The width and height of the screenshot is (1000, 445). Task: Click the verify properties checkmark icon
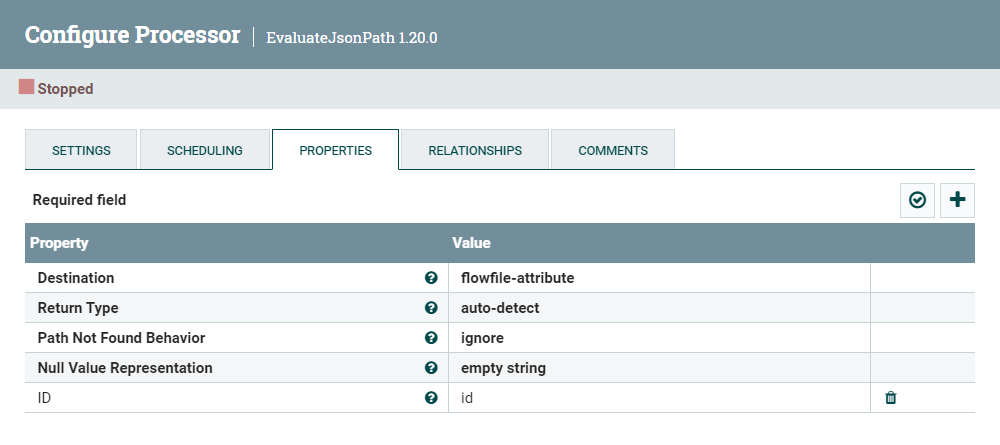(x=917, y=200)
